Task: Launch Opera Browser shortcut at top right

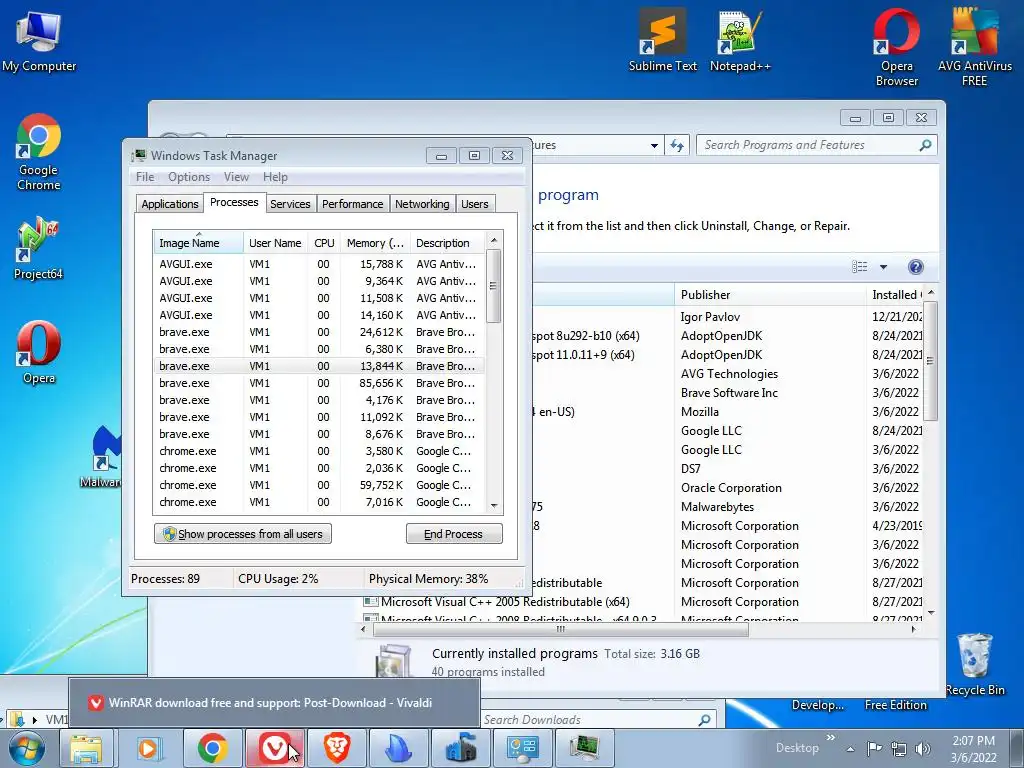Action: (x=897, y=47)
